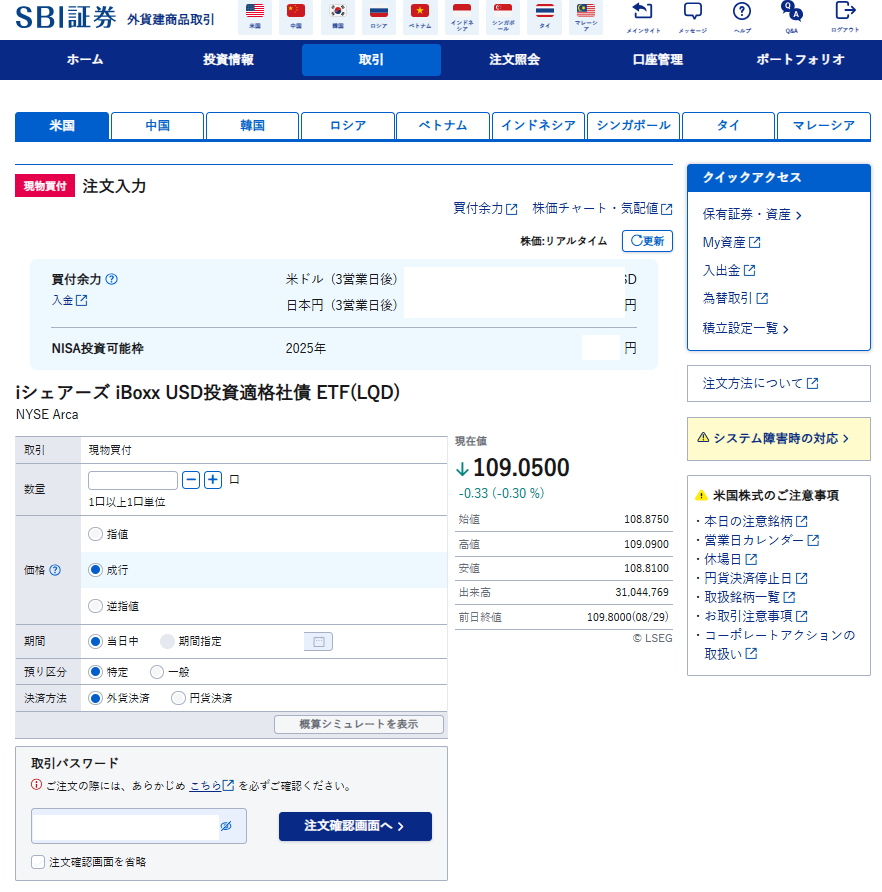Switch to シンガポール market tab

633,126
